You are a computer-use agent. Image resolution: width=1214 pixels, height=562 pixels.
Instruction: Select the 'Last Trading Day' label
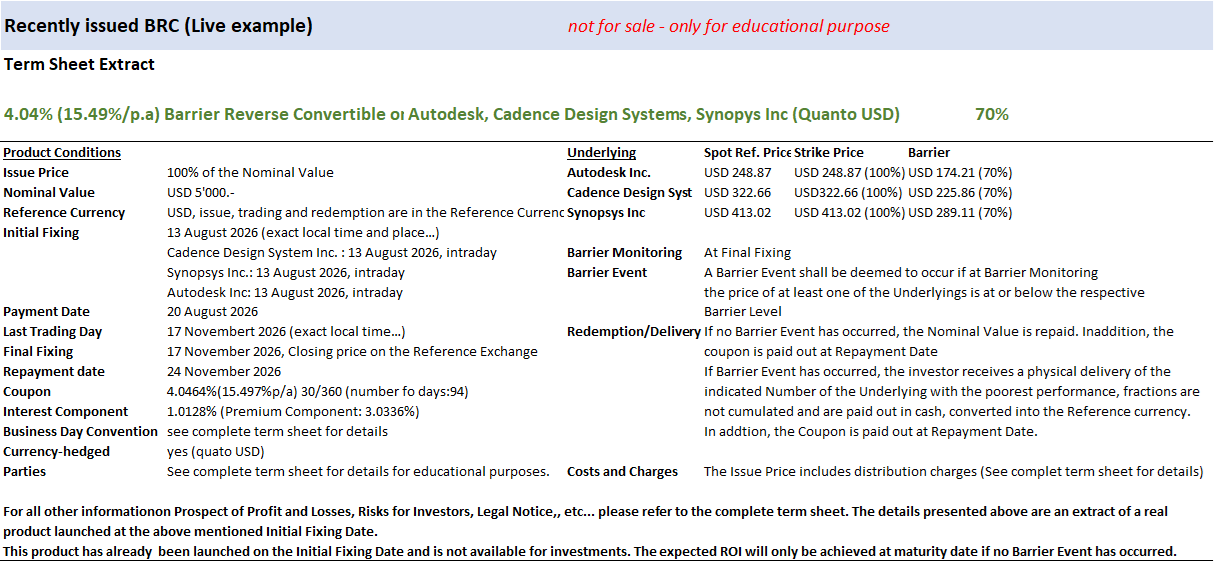(x=52, y=332)
